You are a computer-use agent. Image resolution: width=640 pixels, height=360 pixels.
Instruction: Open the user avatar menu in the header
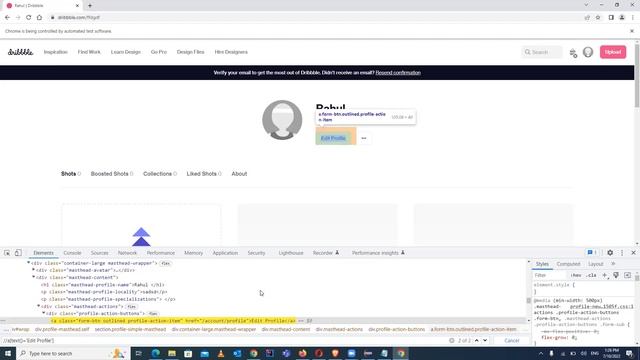pyautogui.click(x=588, y=52)
